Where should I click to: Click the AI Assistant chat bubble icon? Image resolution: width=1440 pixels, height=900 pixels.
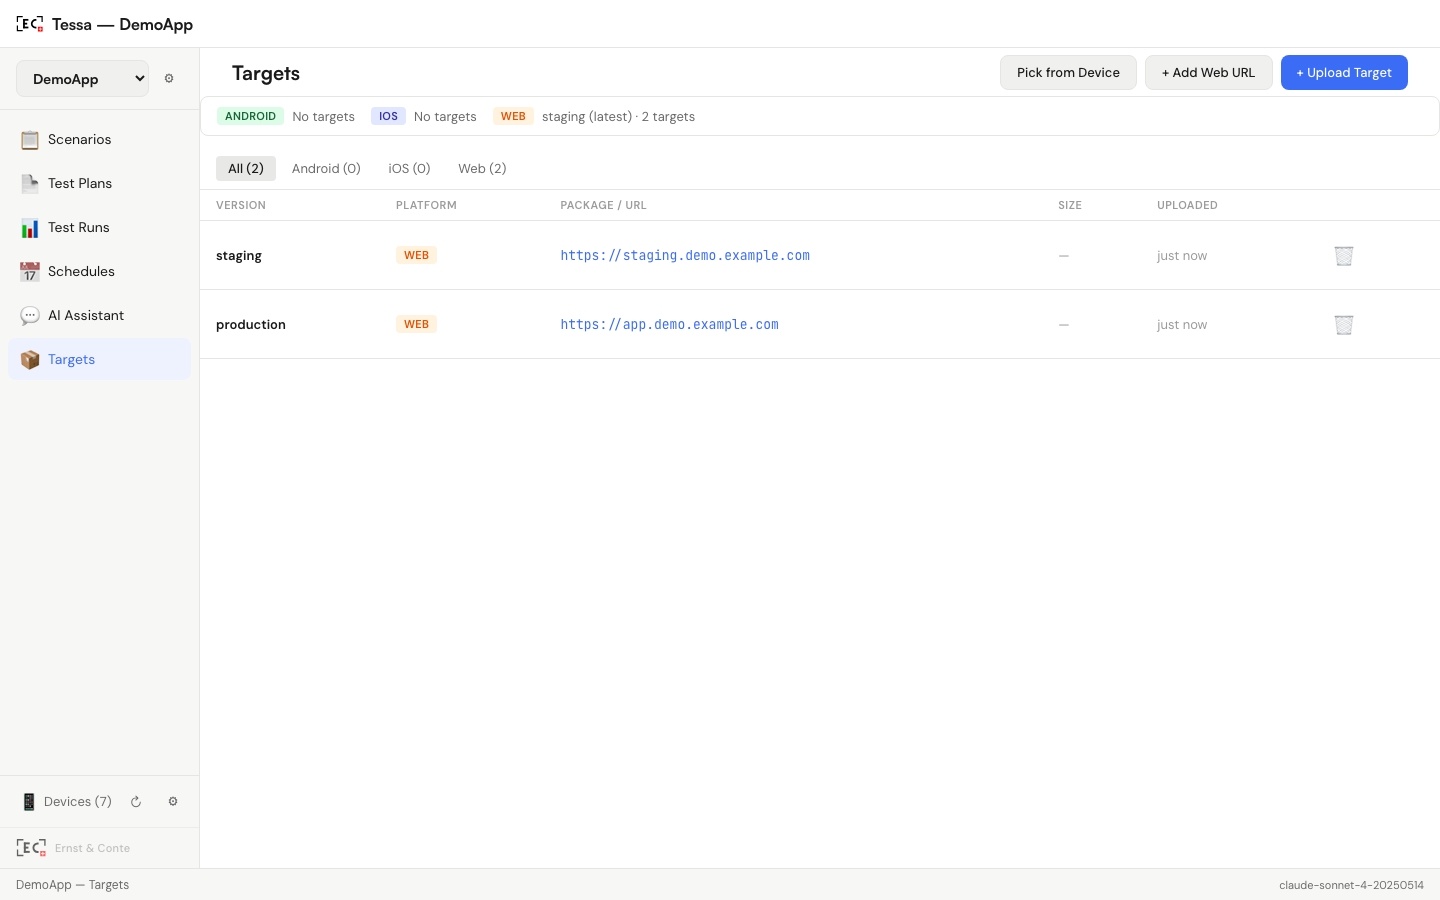(x=30, y=316)
